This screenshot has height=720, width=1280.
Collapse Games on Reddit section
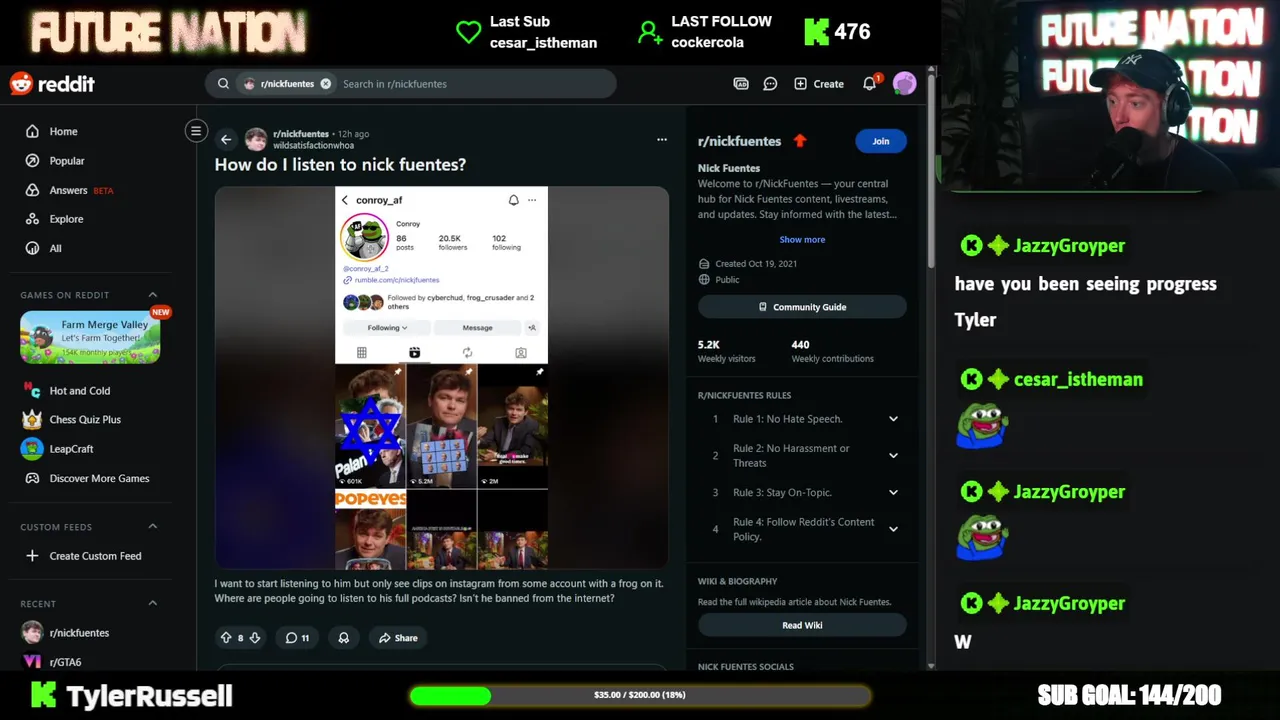(153, 295)
